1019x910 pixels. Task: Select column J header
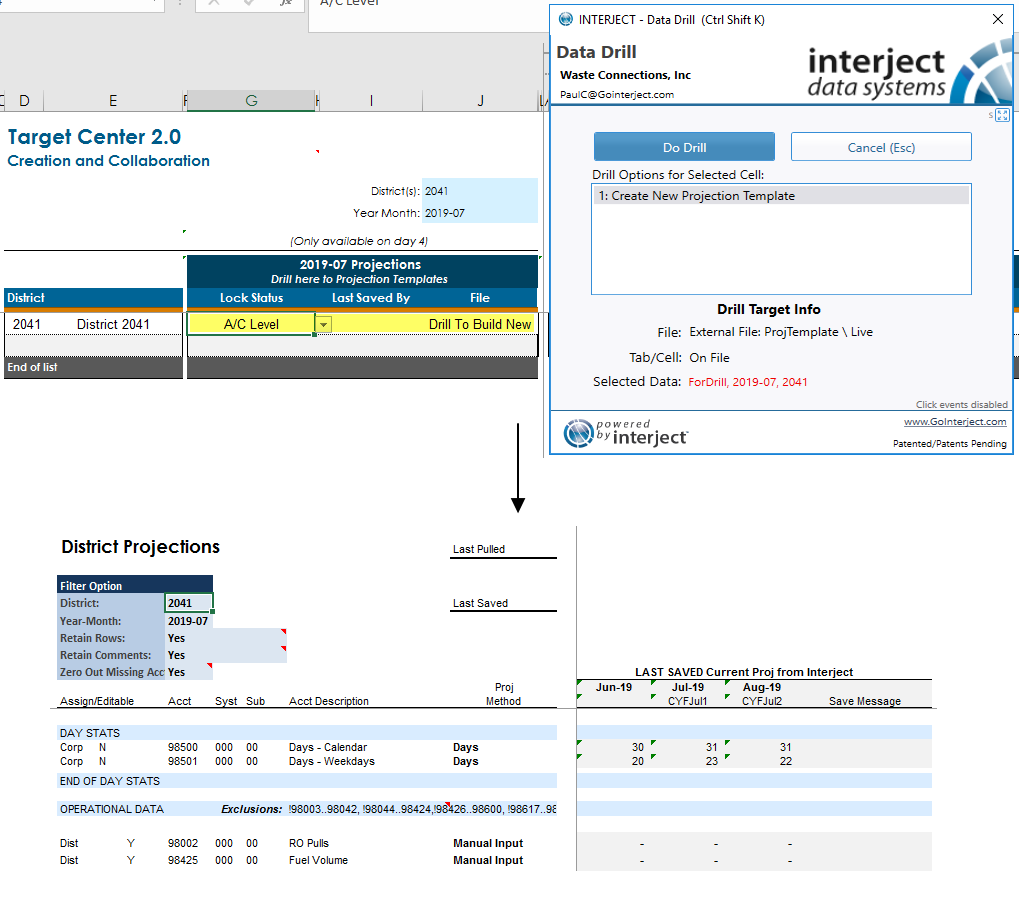(480, 101)
